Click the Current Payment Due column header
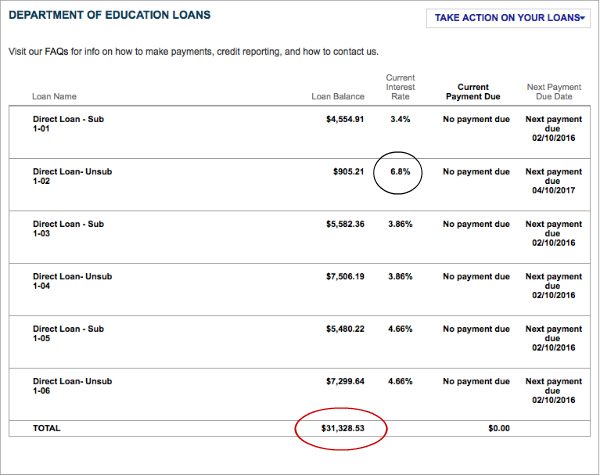This screenshot has height=475, width=600. coord(476,92)
